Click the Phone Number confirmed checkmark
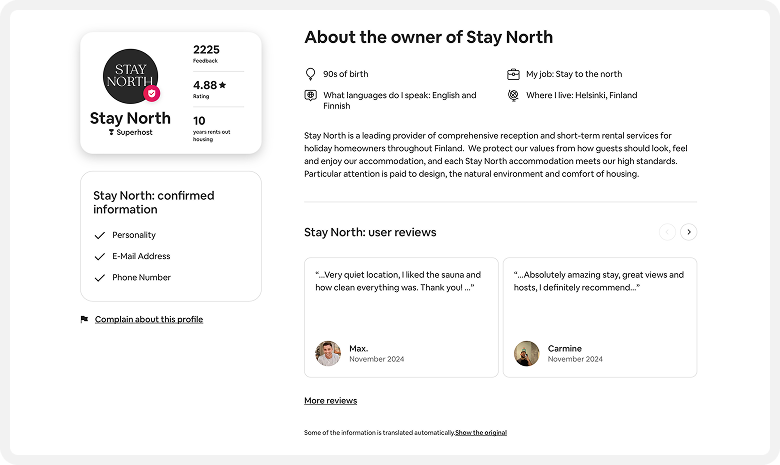The width and height of the screenshot is (780, 465). (99, 278)
